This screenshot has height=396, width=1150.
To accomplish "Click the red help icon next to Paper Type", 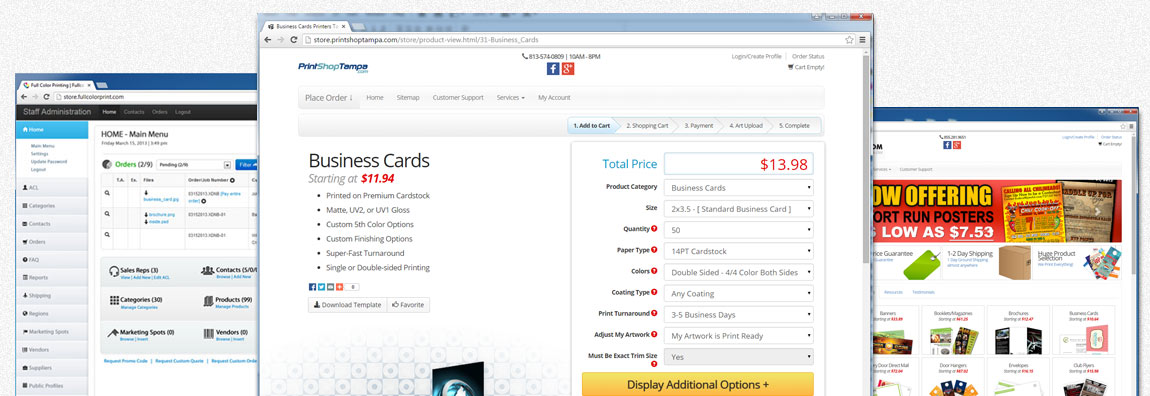I will coord(654,250).
